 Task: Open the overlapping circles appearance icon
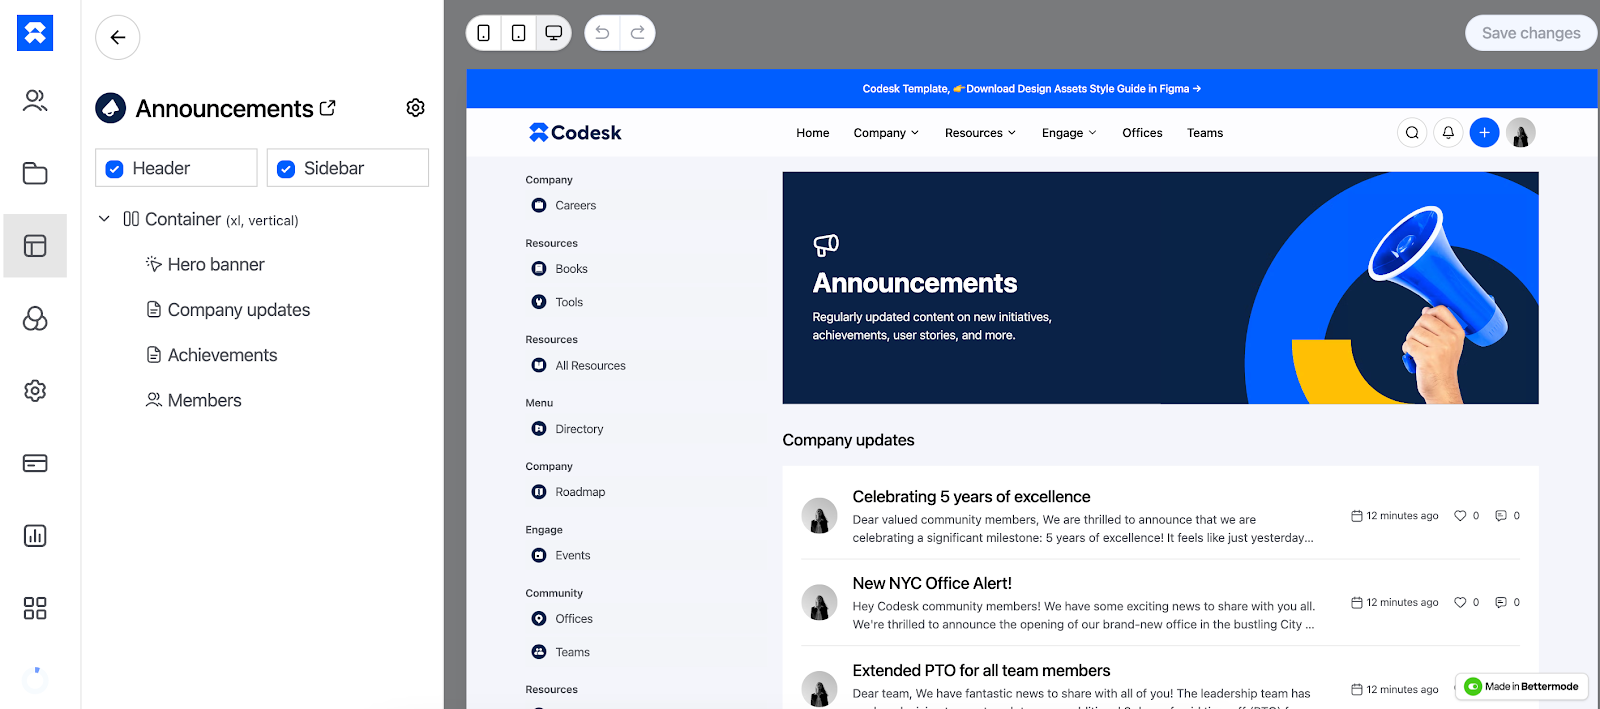pyautogui.click(x=35, y=318)
